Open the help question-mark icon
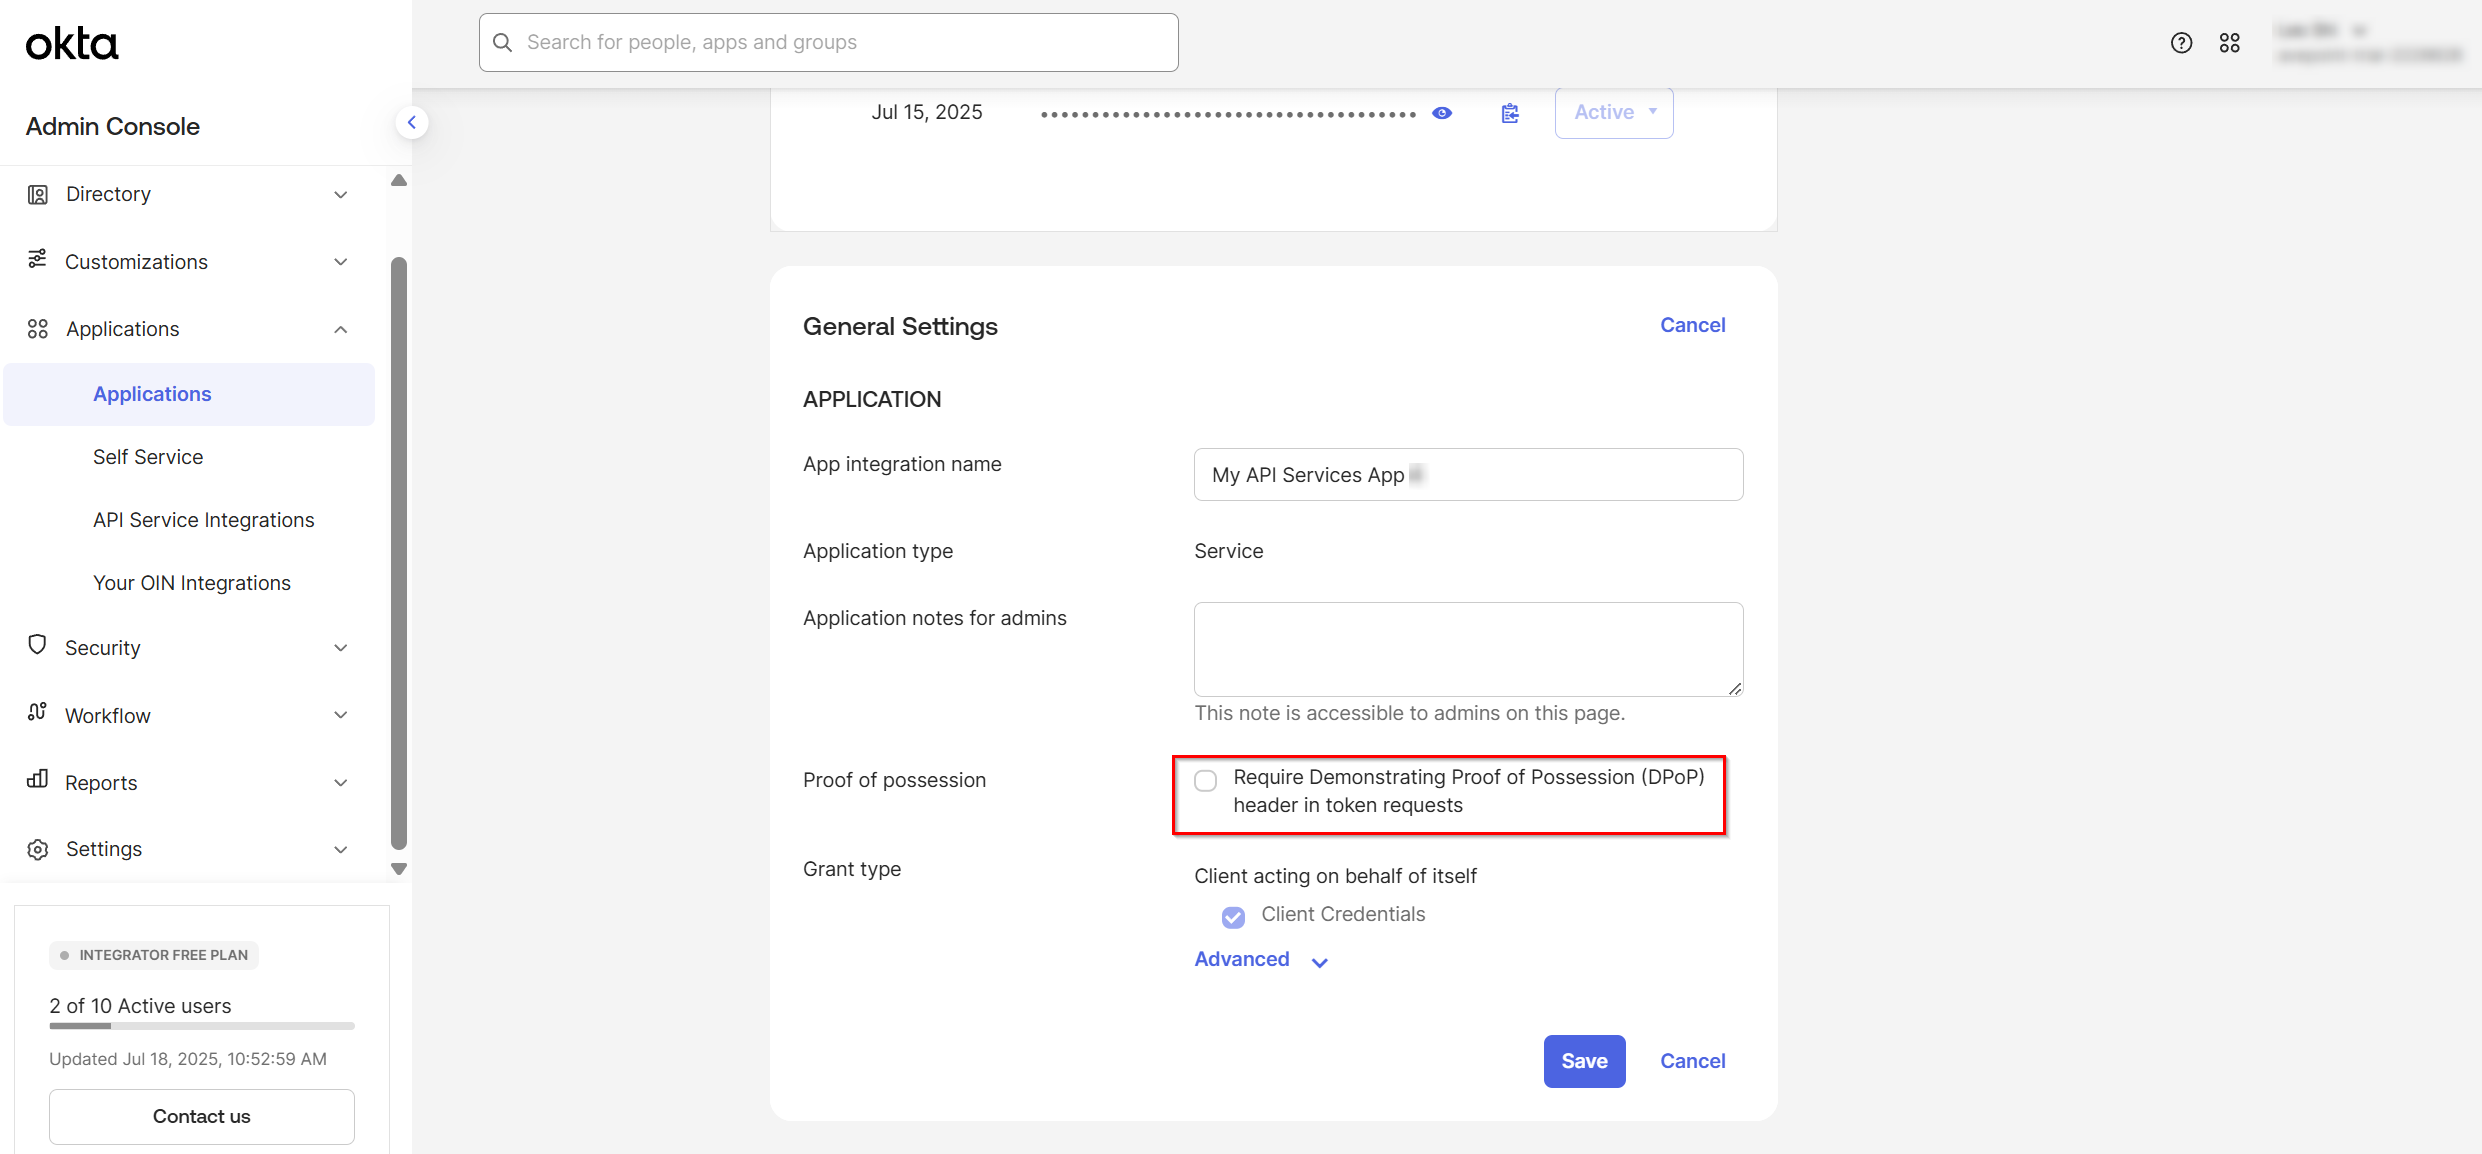The image size is (2482, 1154). (x=2181, y=43)
